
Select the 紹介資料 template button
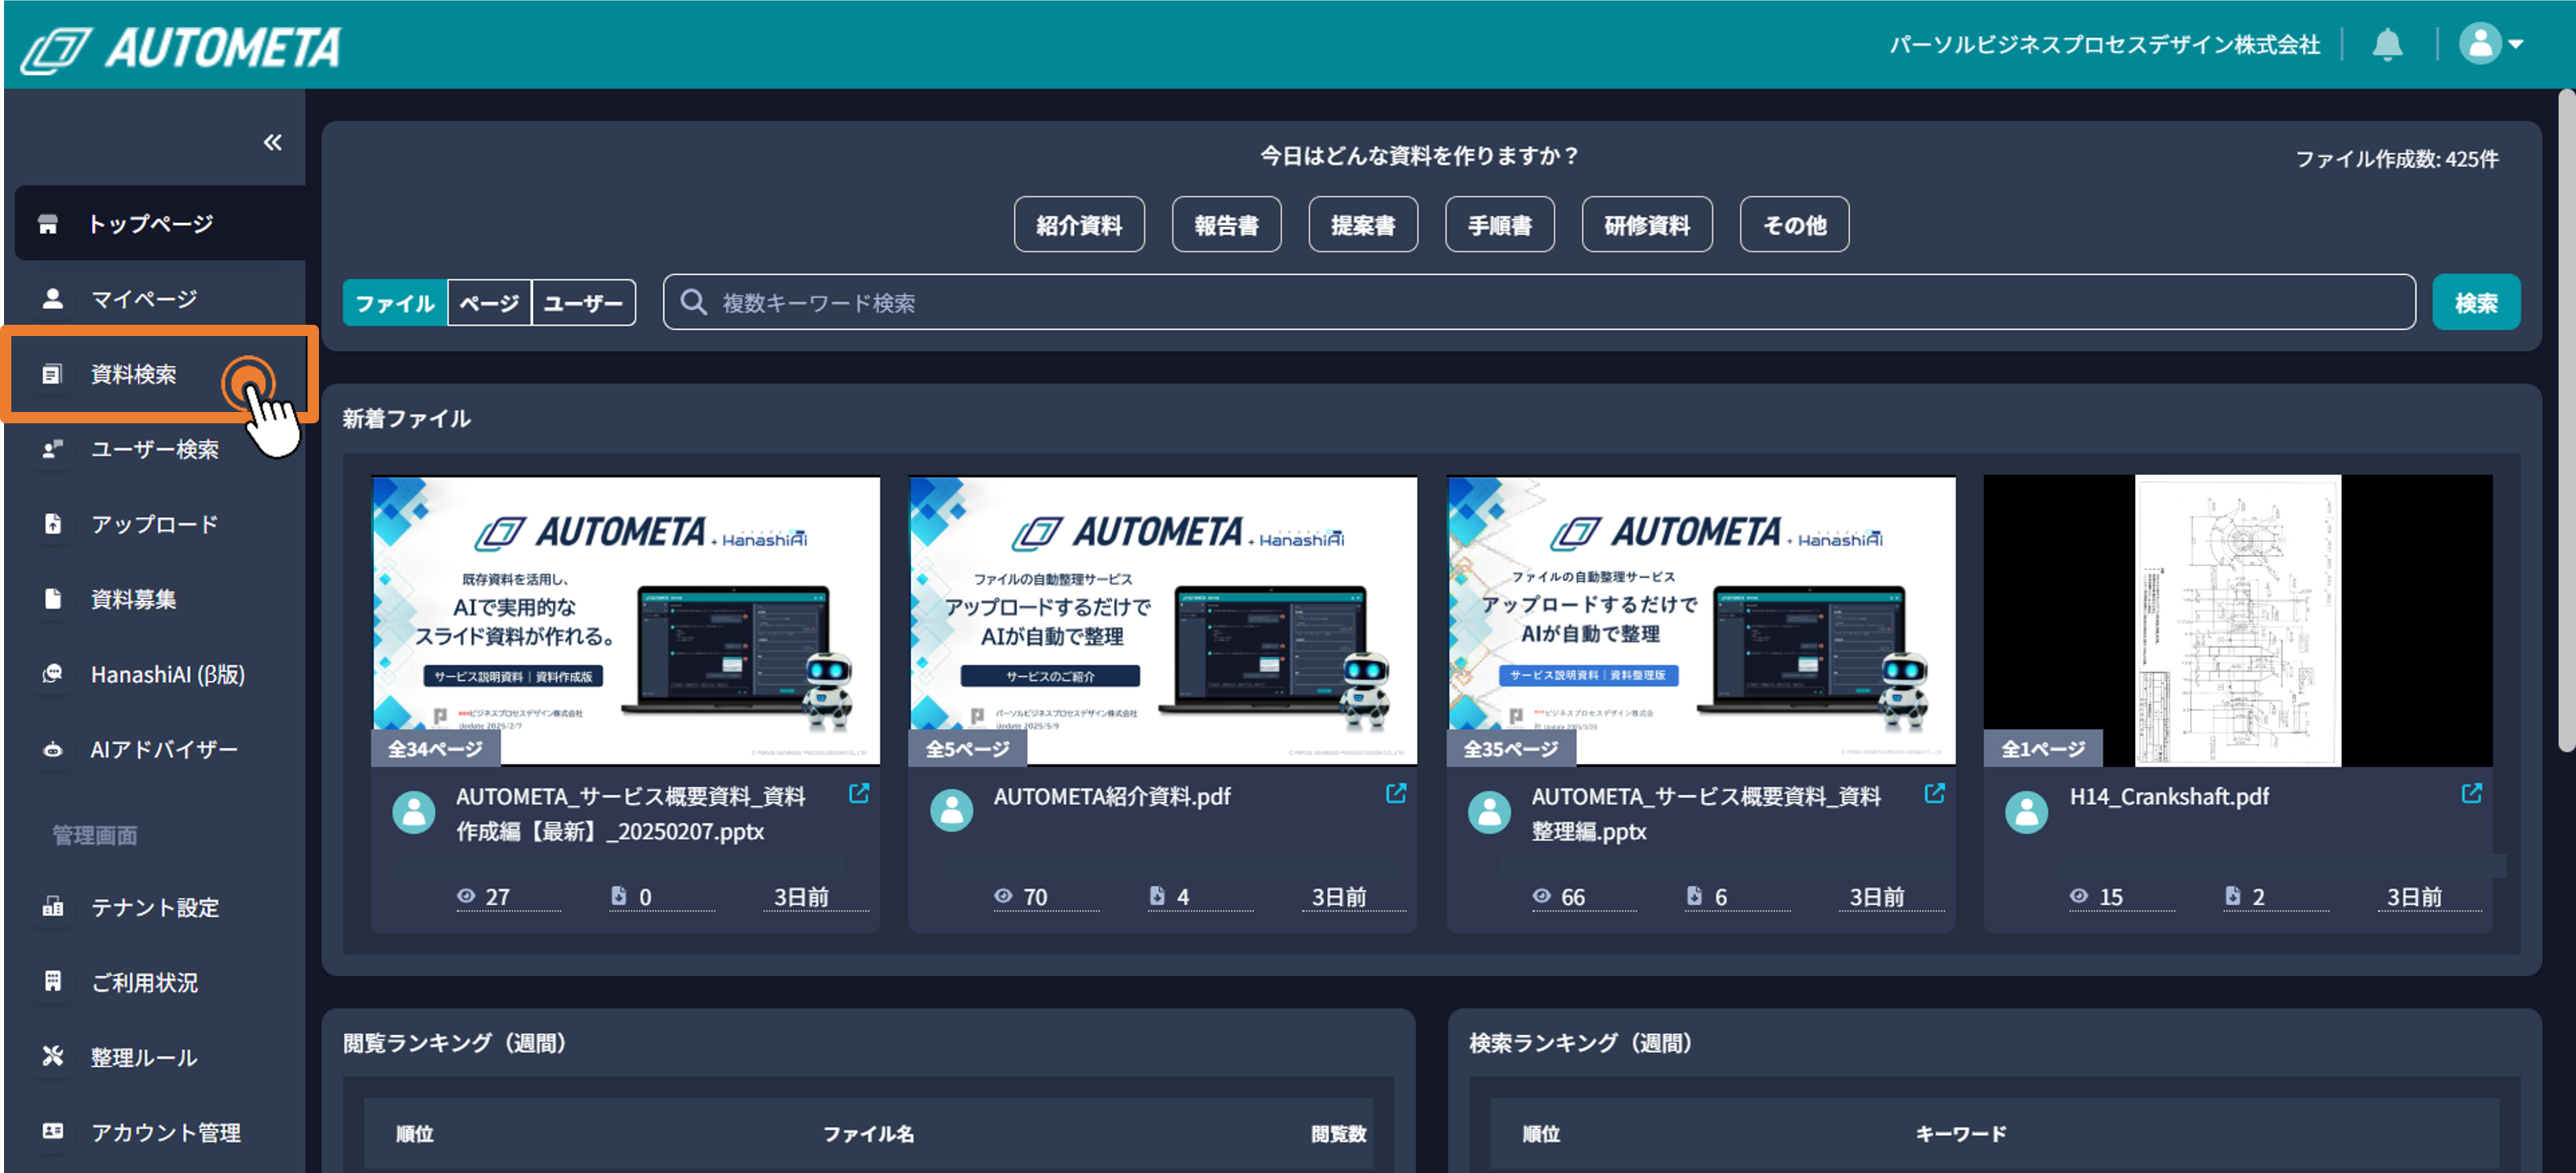1078,225
